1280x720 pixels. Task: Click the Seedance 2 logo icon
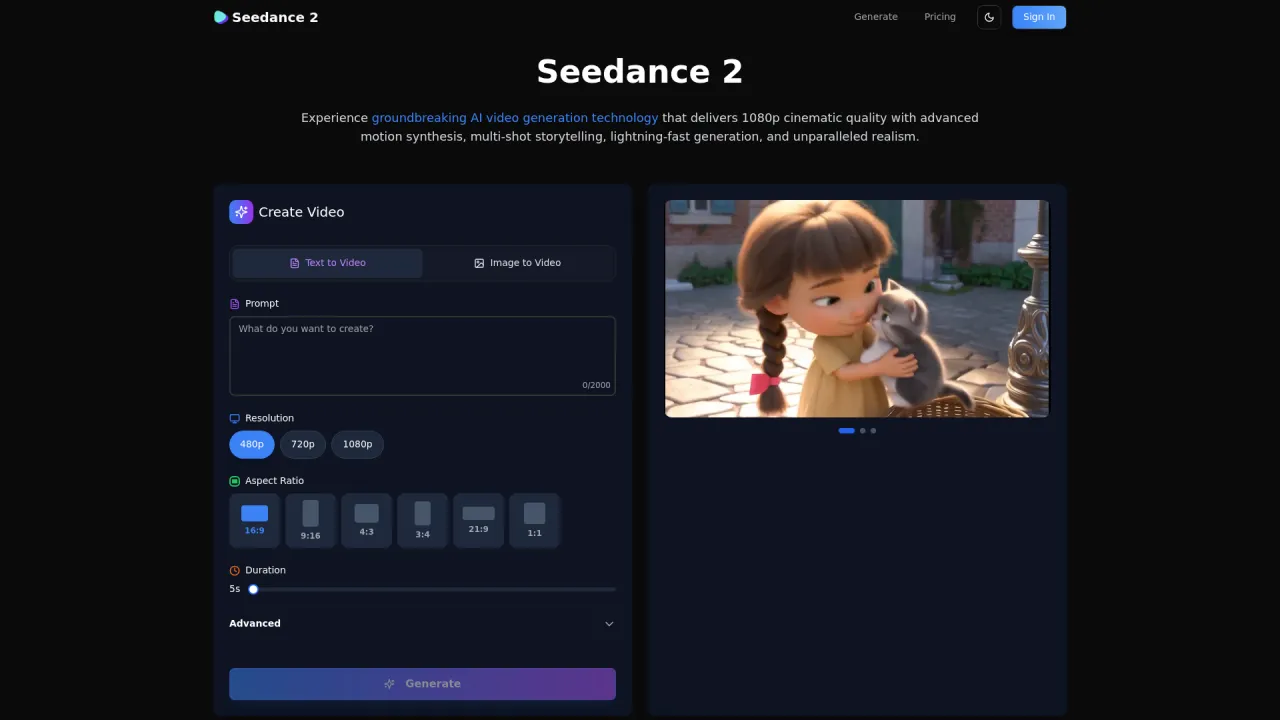(x=221, y=17)
